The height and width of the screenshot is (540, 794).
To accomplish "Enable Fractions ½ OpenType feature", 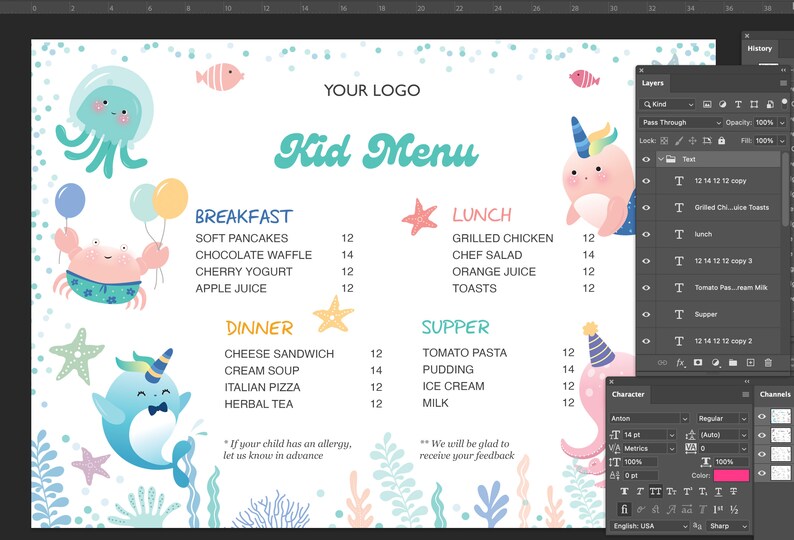I will 734,509.
